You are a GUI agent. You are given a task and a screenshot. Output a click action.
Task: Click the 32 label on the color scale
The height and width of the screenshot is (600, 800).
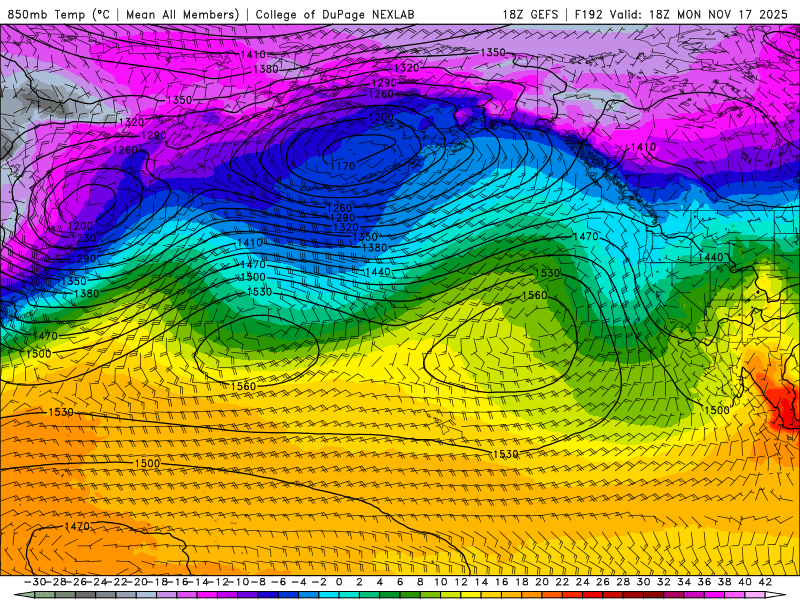click(x=664, y=582)
